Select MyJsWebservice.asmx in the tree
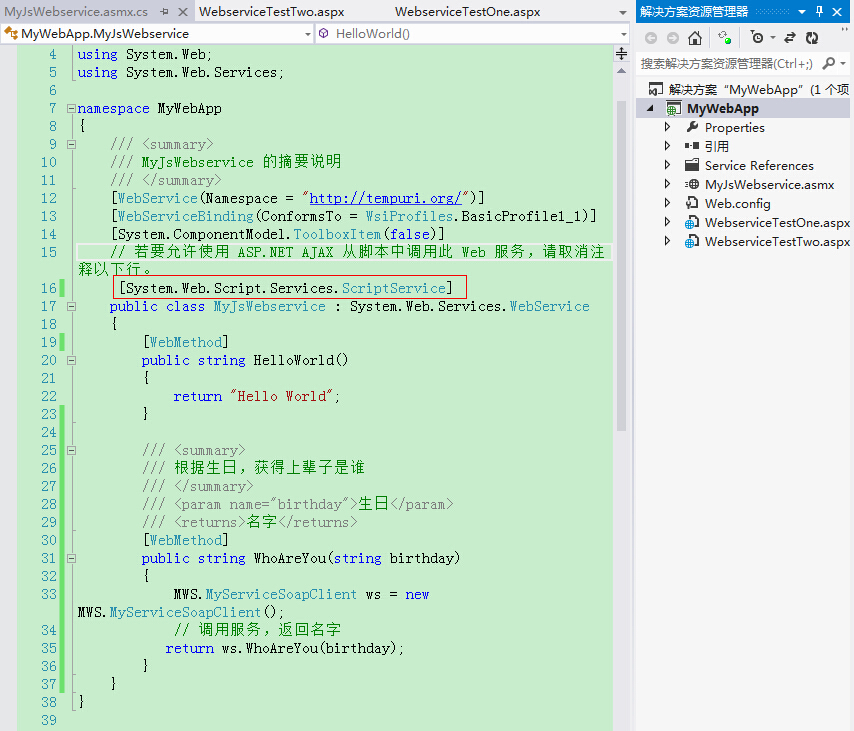This screenshot has height=731, width=854. point(770,185)
